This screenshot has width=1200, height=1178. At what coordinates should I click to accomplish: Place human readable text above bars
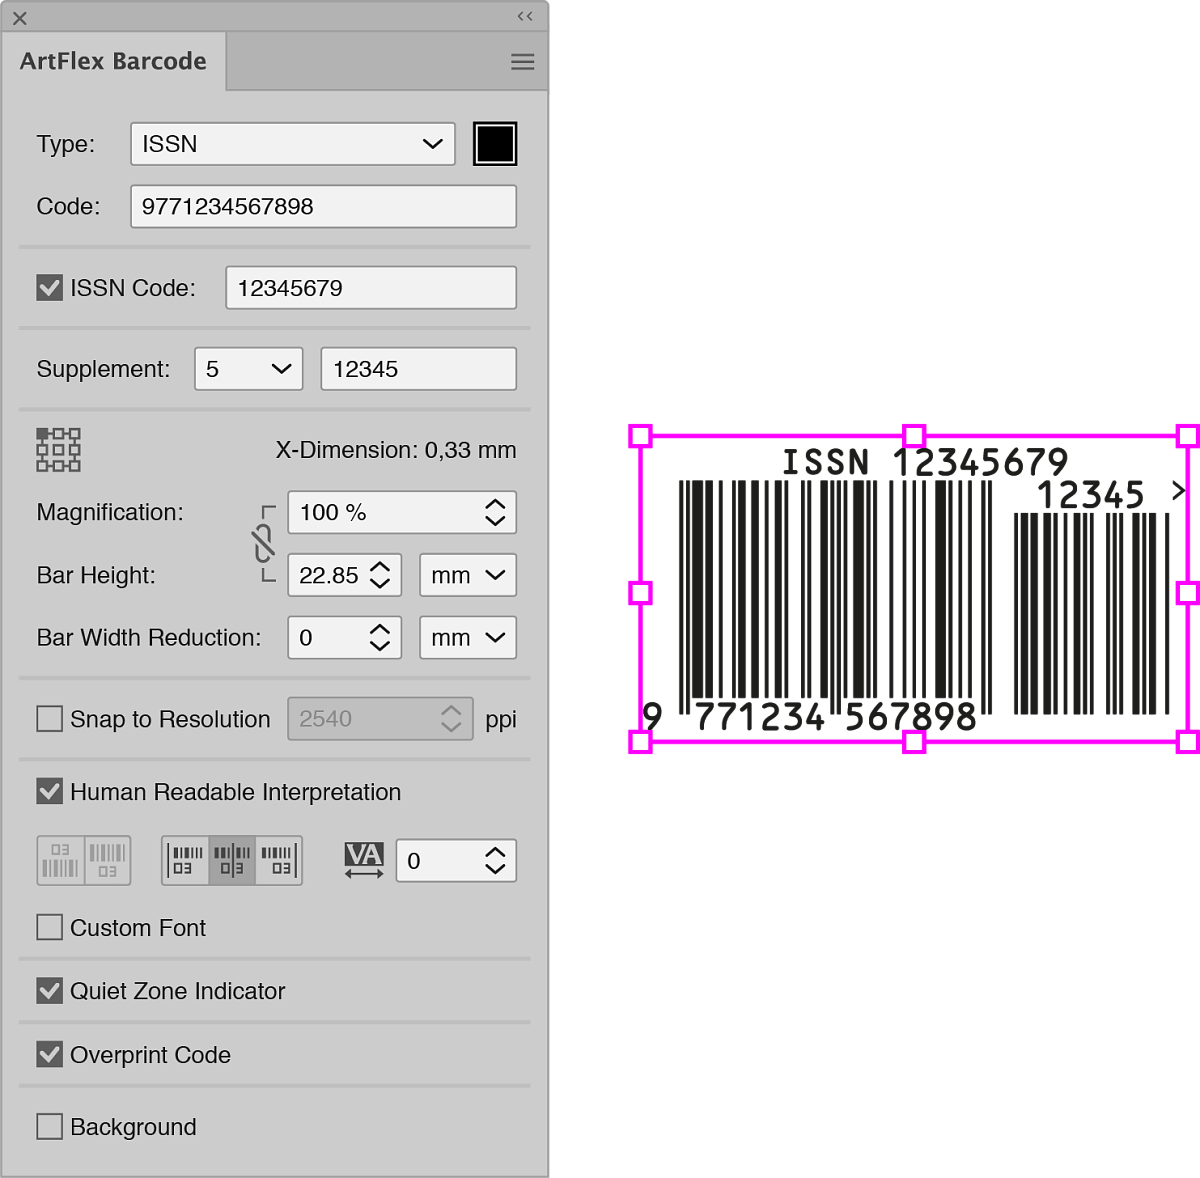(x=61, y=860)
